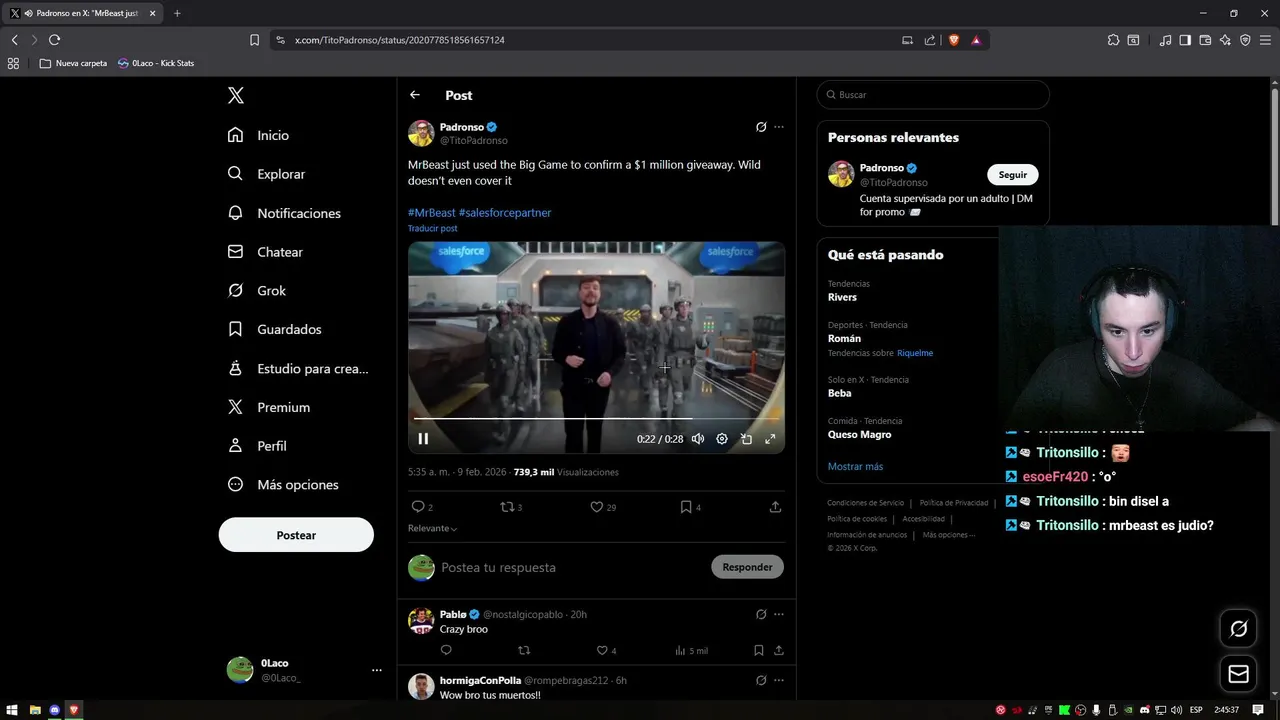Click Grok icon on Padronso's post
The image size is (1280, 720).
click(761, 127)
